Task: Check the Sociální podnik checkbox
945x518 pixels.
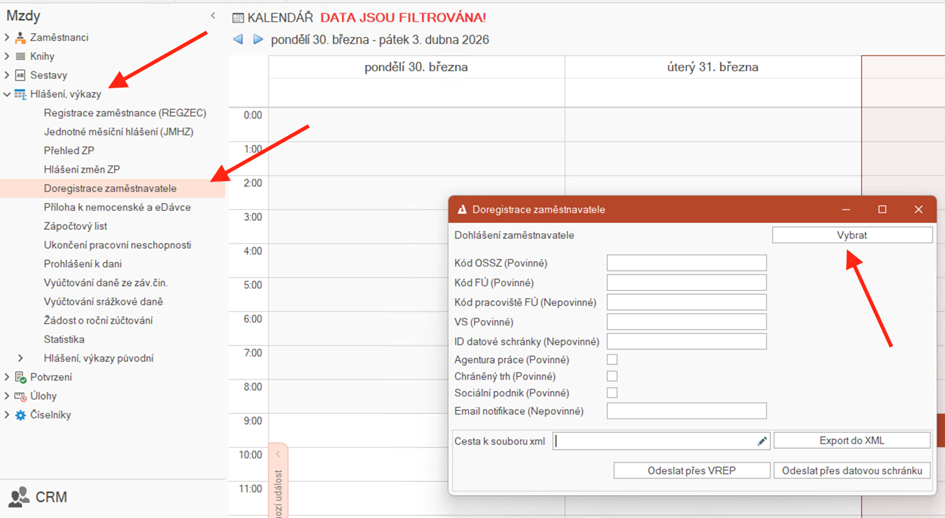Action: coord(612,393)
